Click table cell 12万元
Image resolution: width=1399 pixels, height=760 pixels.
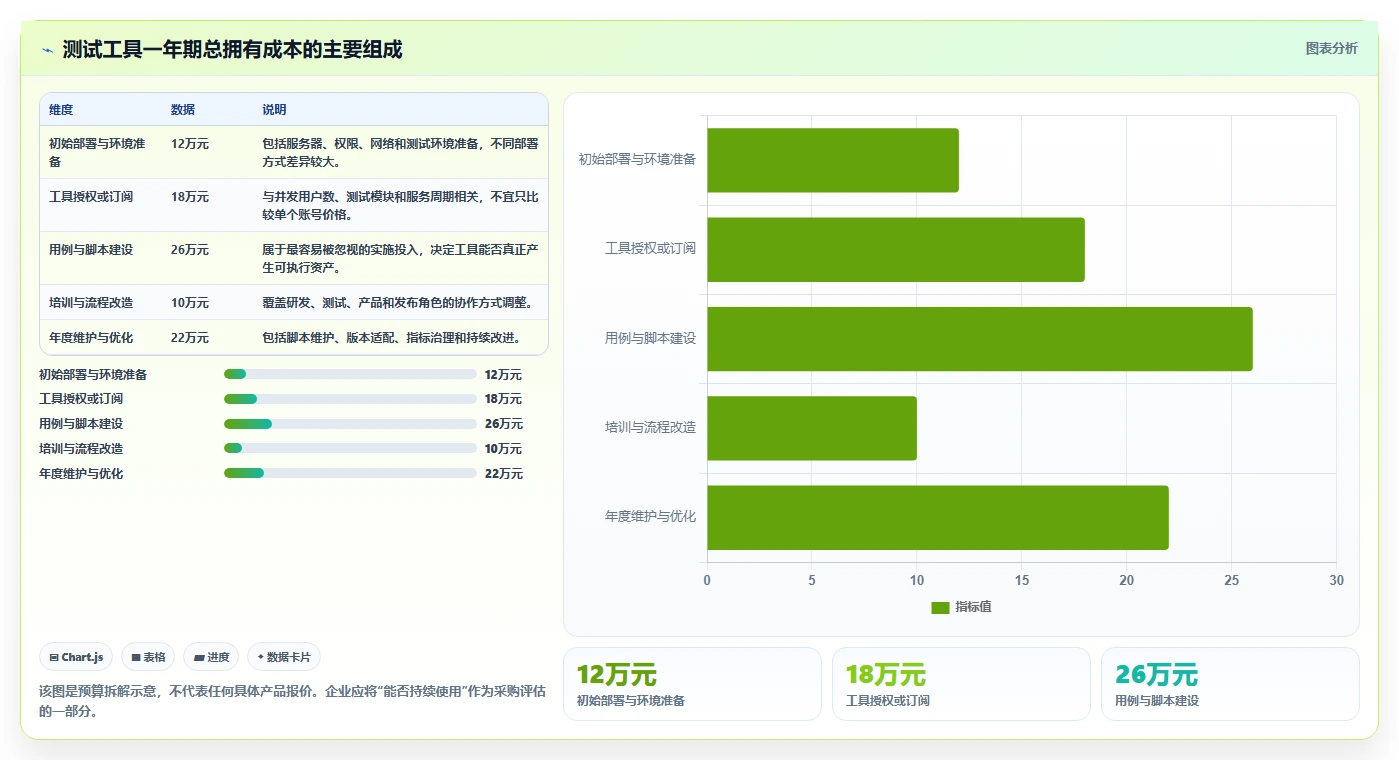click(190, 144)
